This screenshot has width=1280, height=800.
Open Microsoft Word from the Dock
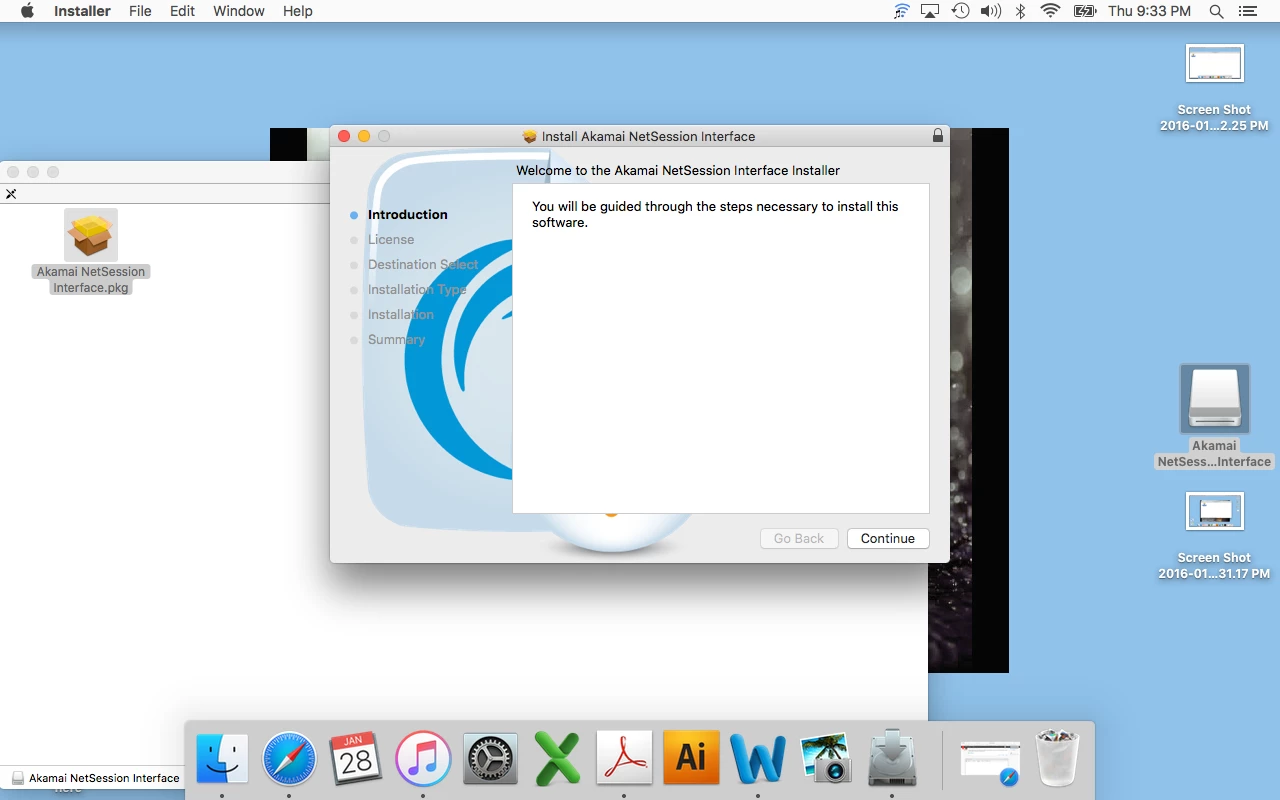[758, 759]
